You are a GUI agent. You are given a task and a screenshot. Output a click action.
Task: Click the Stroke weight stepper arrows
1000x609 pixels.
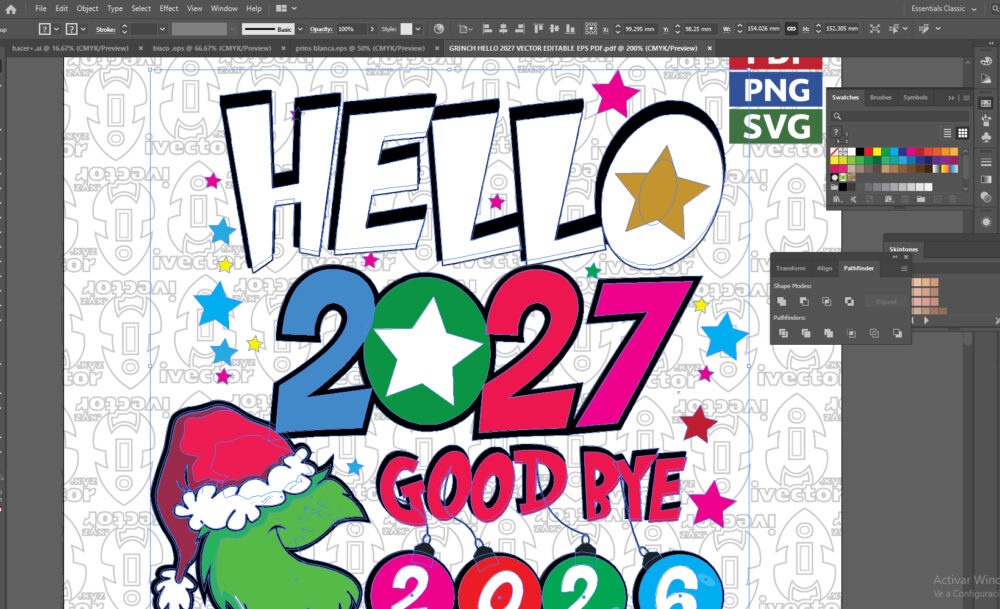tap(124, 29)
